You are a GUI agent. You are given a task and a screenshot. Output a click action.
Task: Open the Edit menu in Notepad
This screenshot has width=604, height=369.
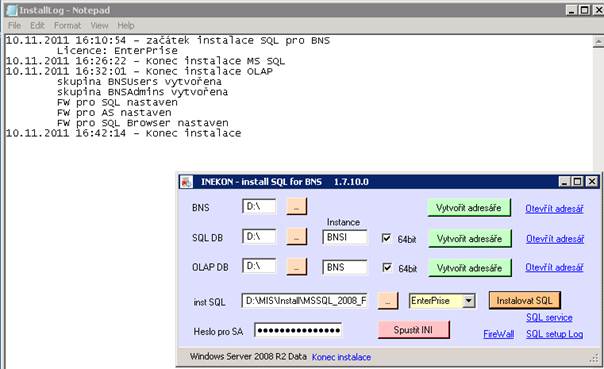(x=37, y=25)
